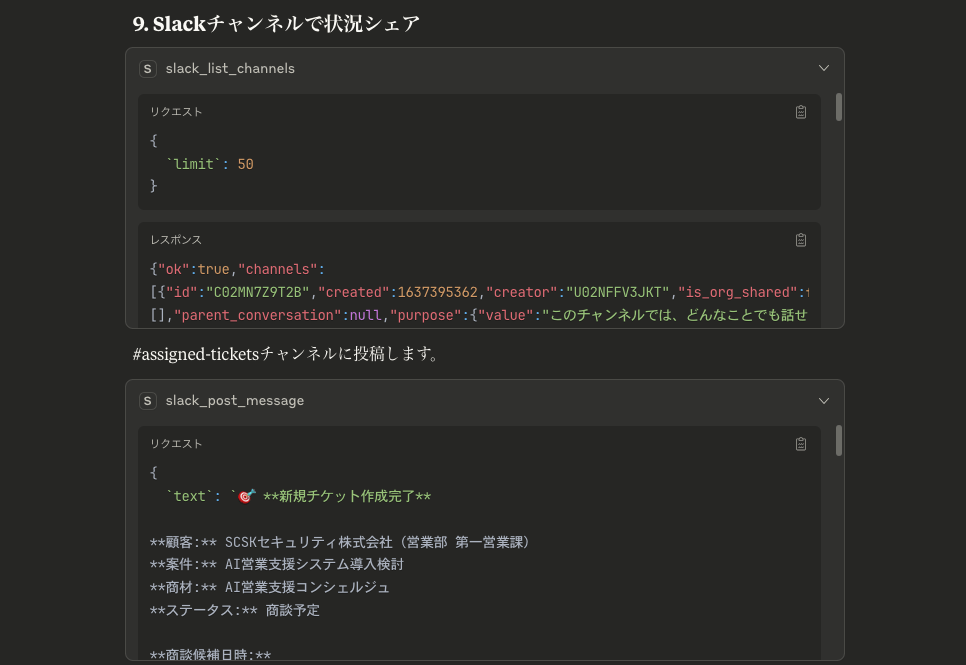
Task: Copy the slack_list_channels response JSON
Action: pyautogui.click(x=800, y=240)
